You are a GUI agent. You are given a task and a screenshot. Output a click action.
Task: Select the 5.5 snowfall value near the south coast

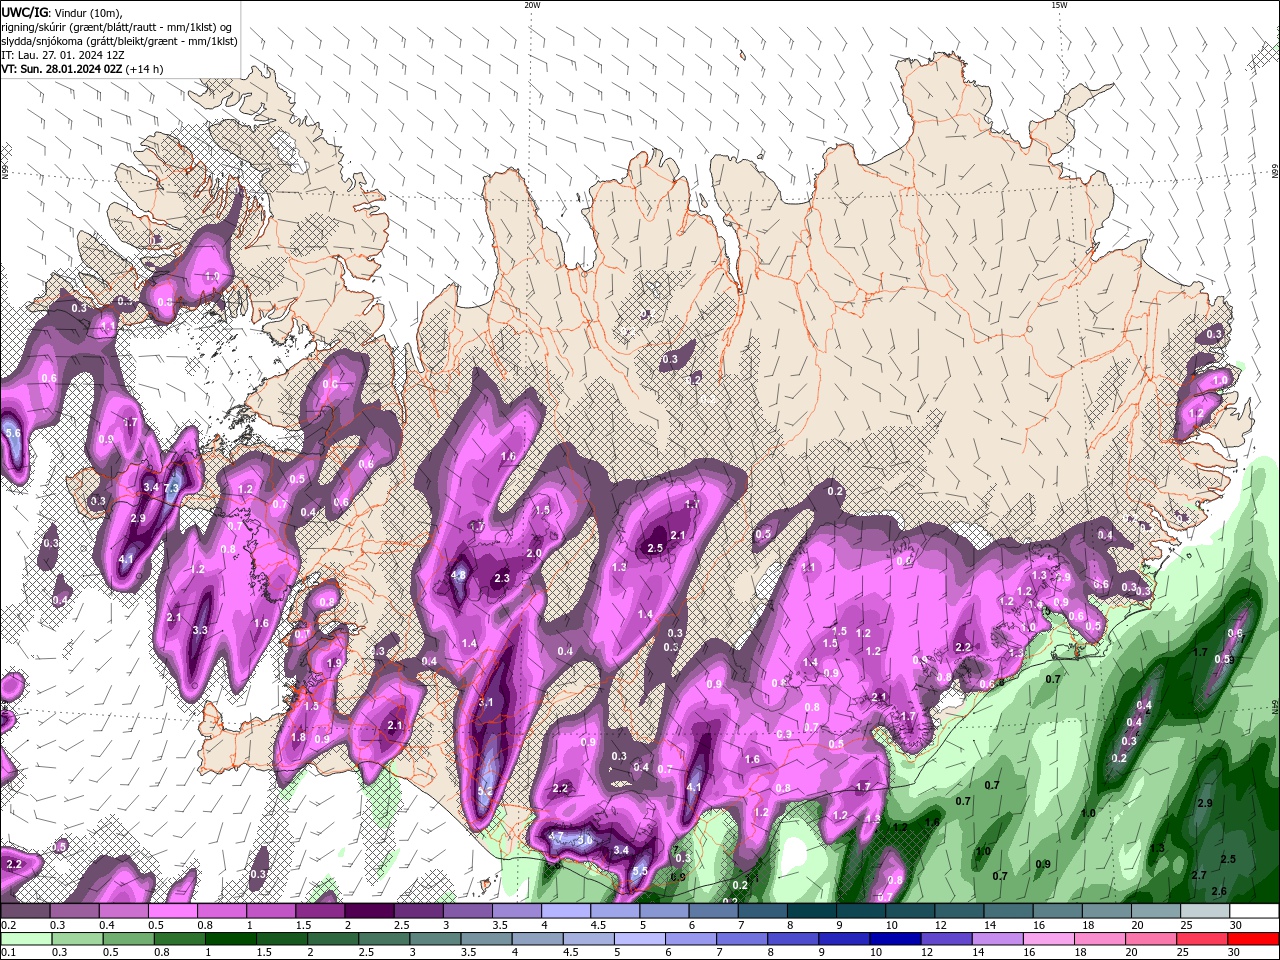click(x=641, y=870)
